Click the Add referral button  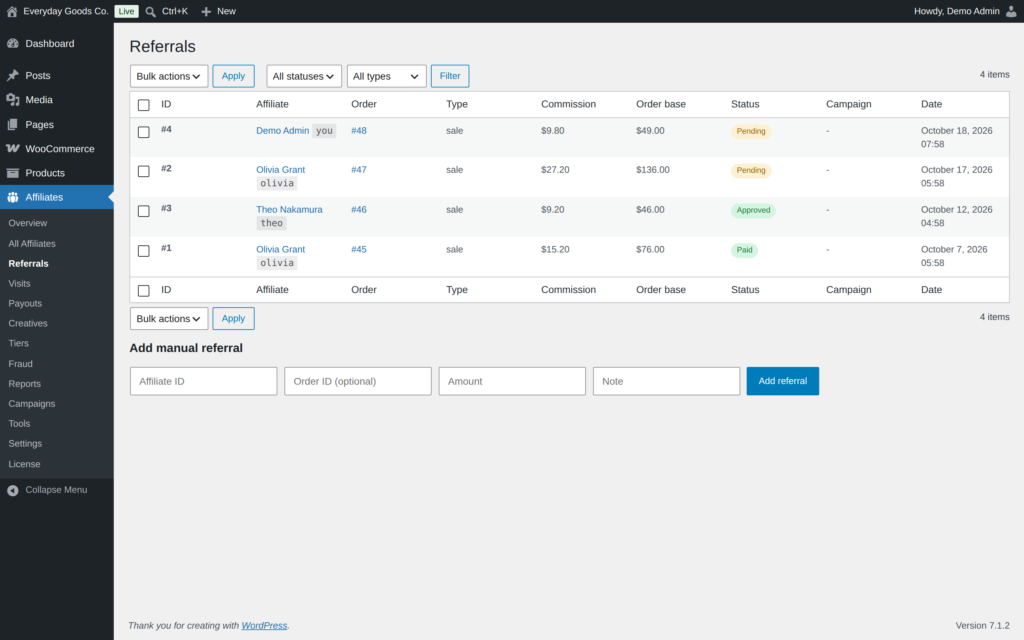click(782, 381)
